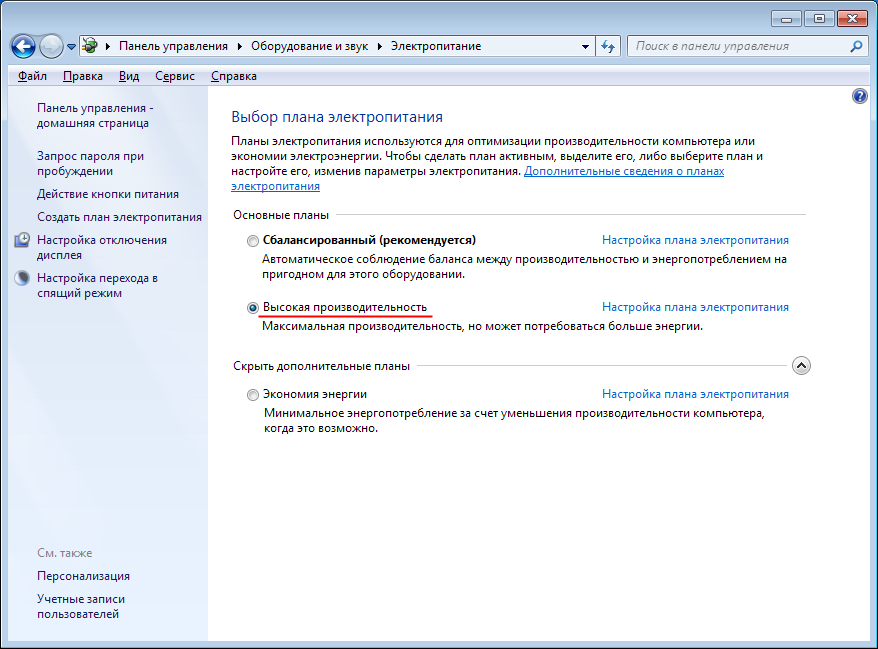The width and height of the screenshot is (878, 649).
Task: Open address bar history dropdown
Action: [585, 46]
